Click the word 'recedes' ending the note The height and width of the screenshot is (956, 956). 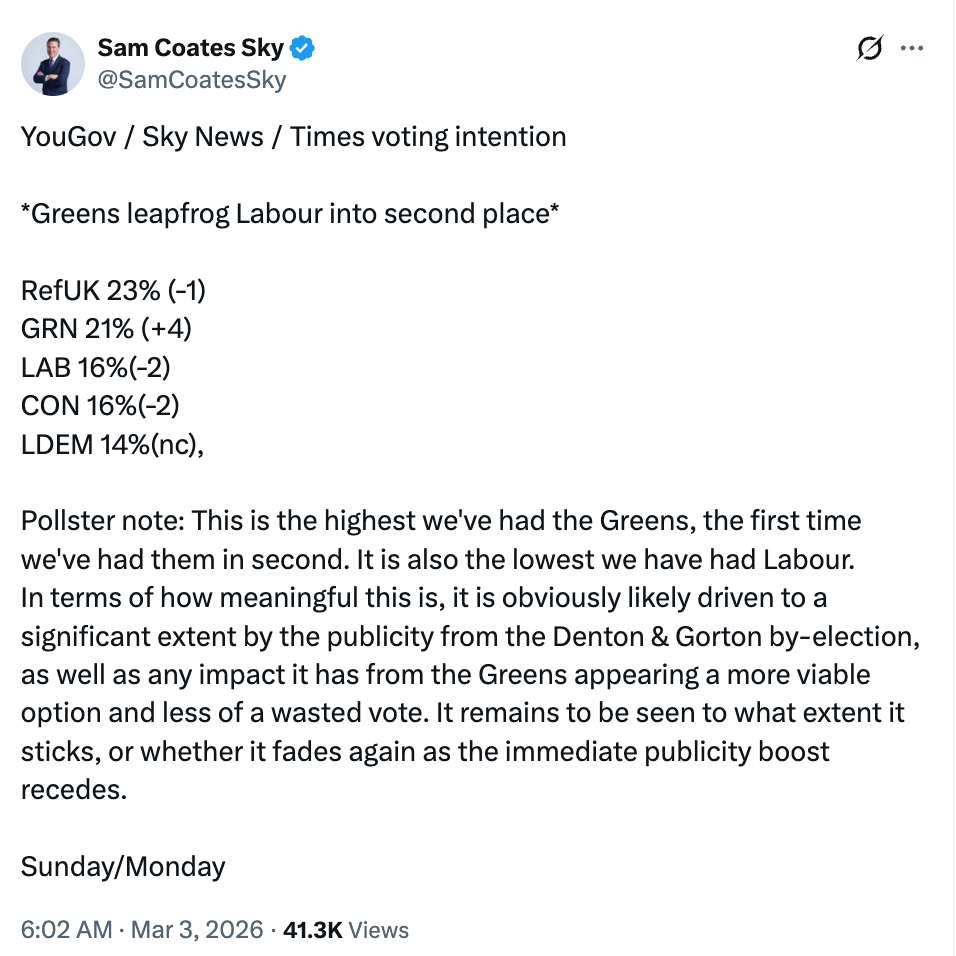click(73, 789)
